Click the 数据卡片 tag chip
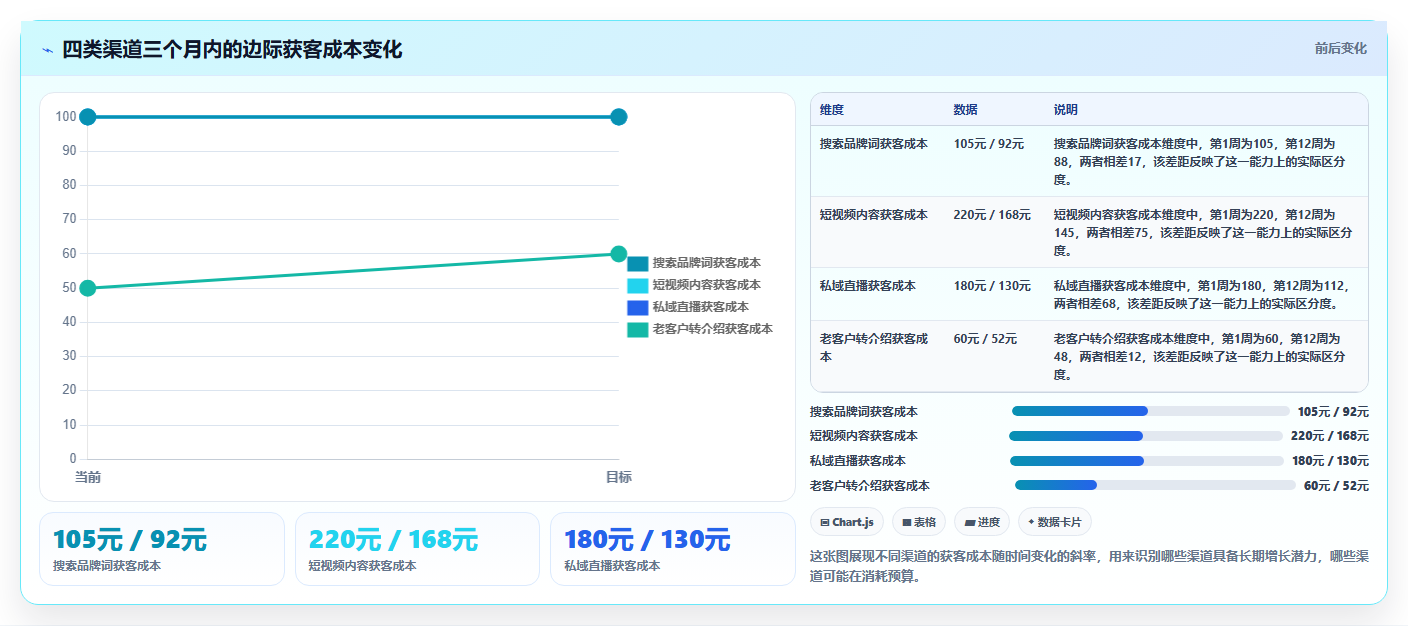The image size is (1408, 626). pos(1055,522)
